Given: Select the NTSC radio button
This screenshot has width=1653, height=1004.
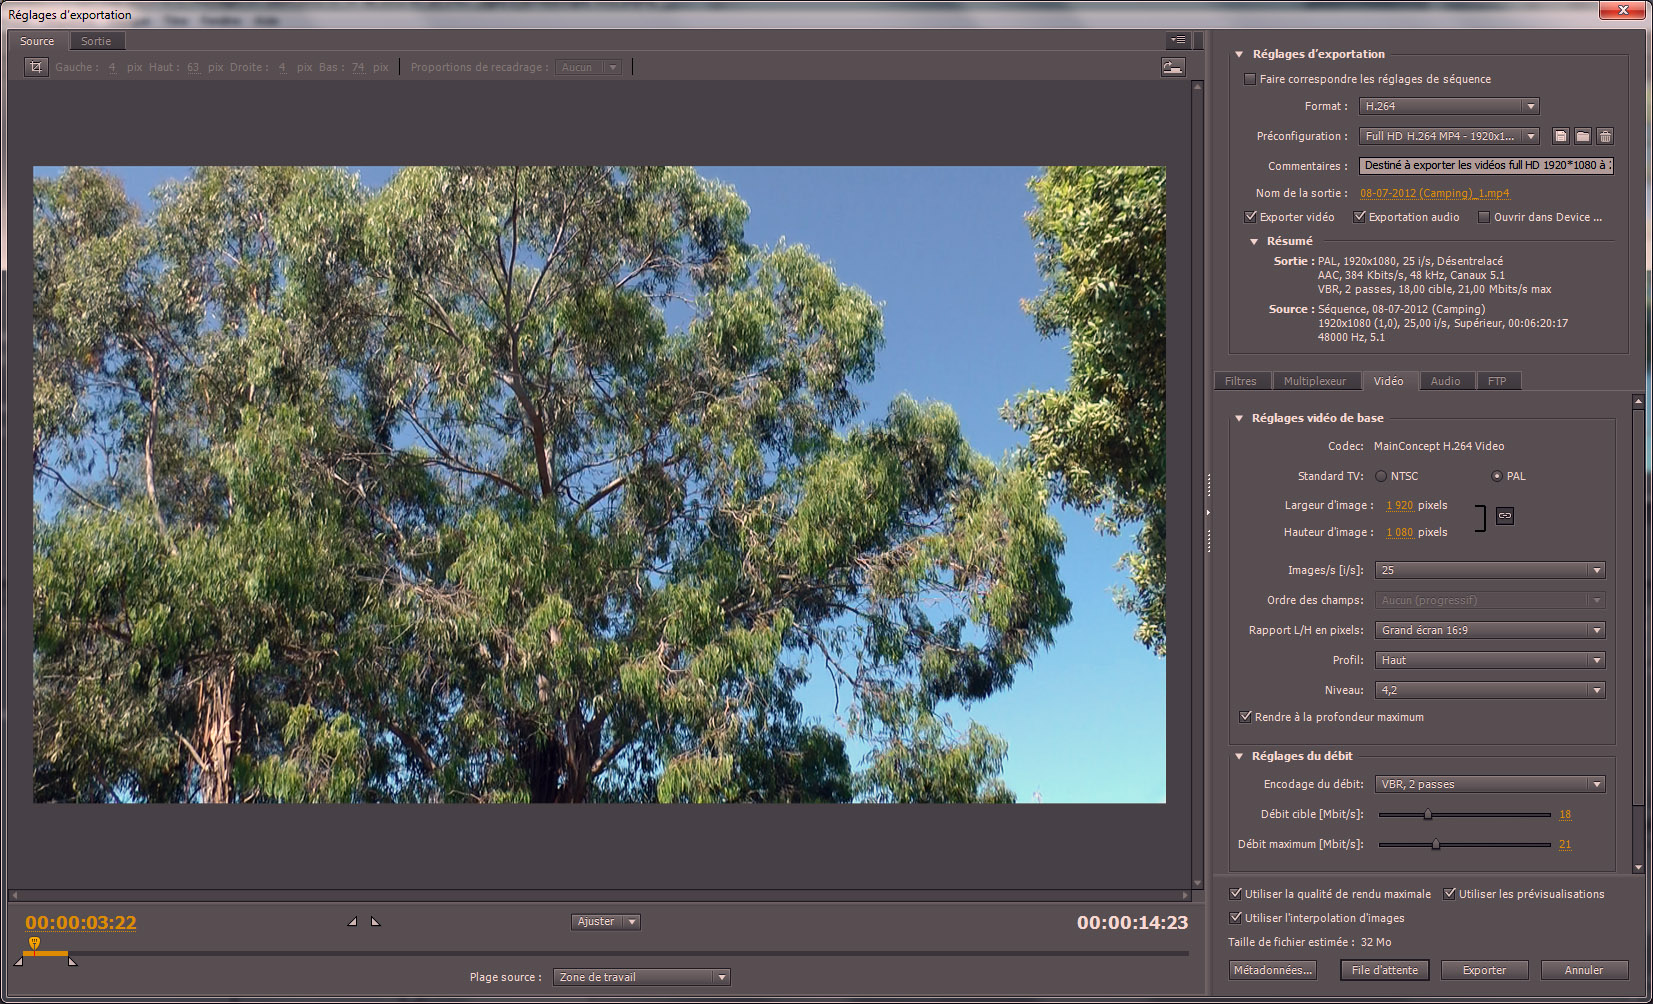Looking at the screenshot, I should click(1381, 476).
